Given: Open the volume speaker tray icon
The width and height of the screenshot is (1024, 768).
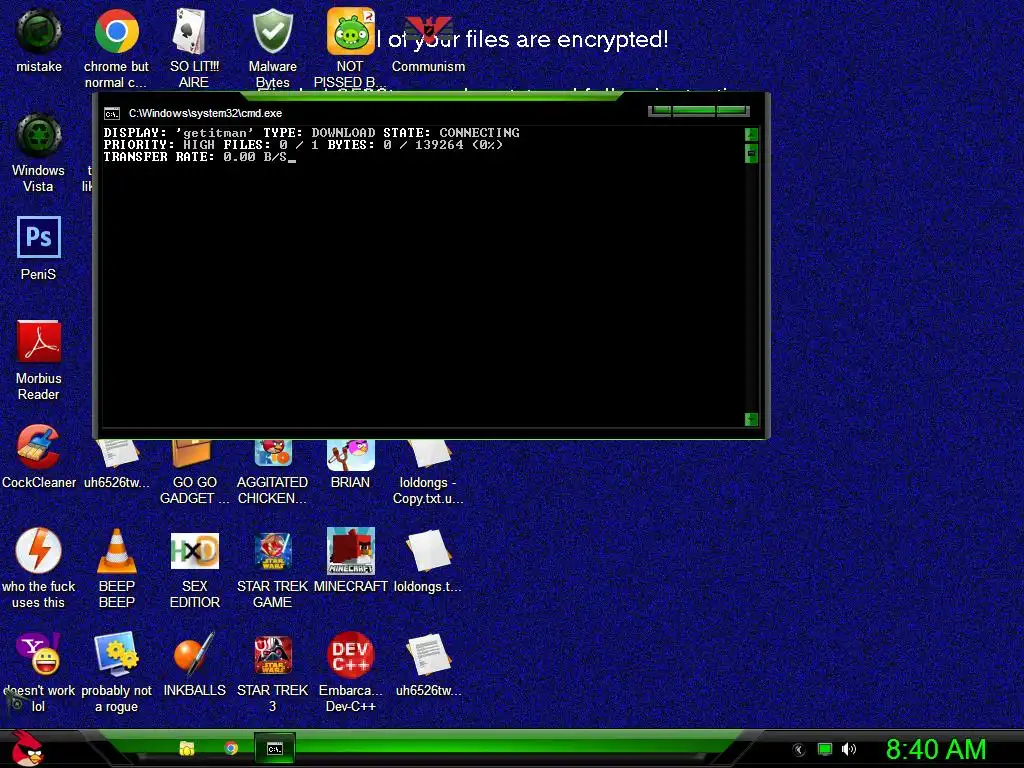Looking at the screenshot, I should point(848,749).
